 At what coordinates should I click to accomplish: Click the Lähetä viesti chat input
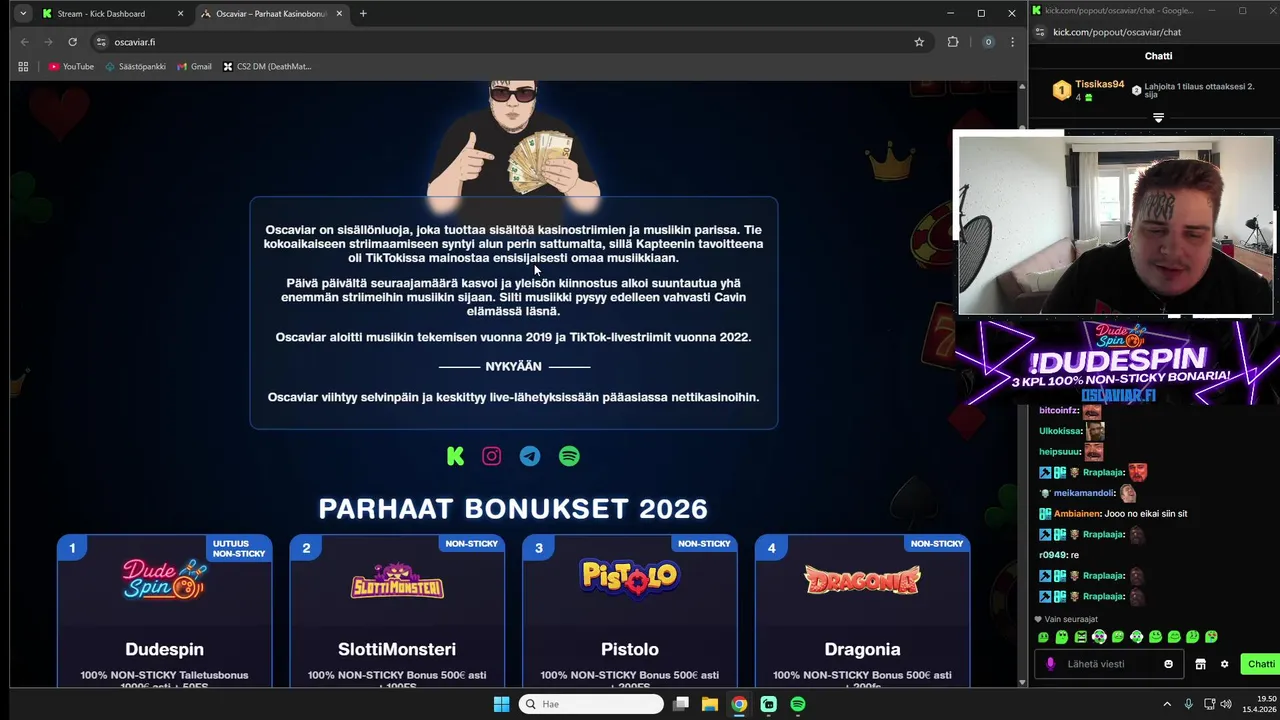(x=1108, y=664)
